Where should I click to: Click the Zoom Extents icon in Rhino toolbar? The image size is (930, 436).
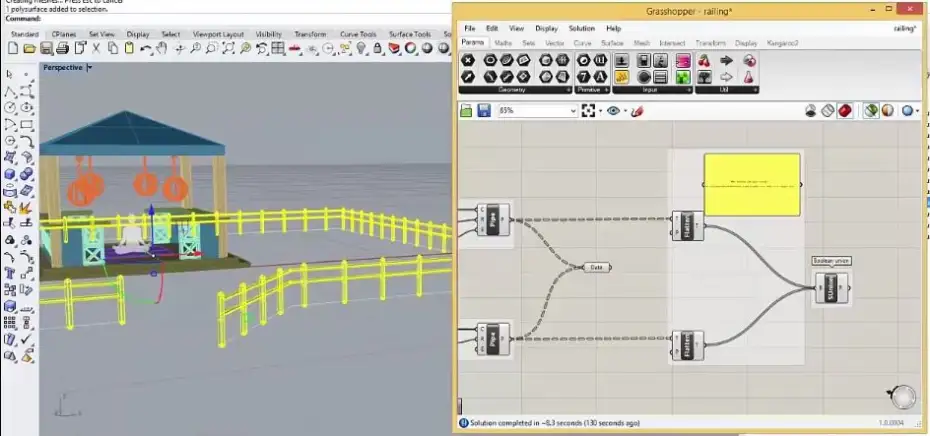tap(228, 49)
